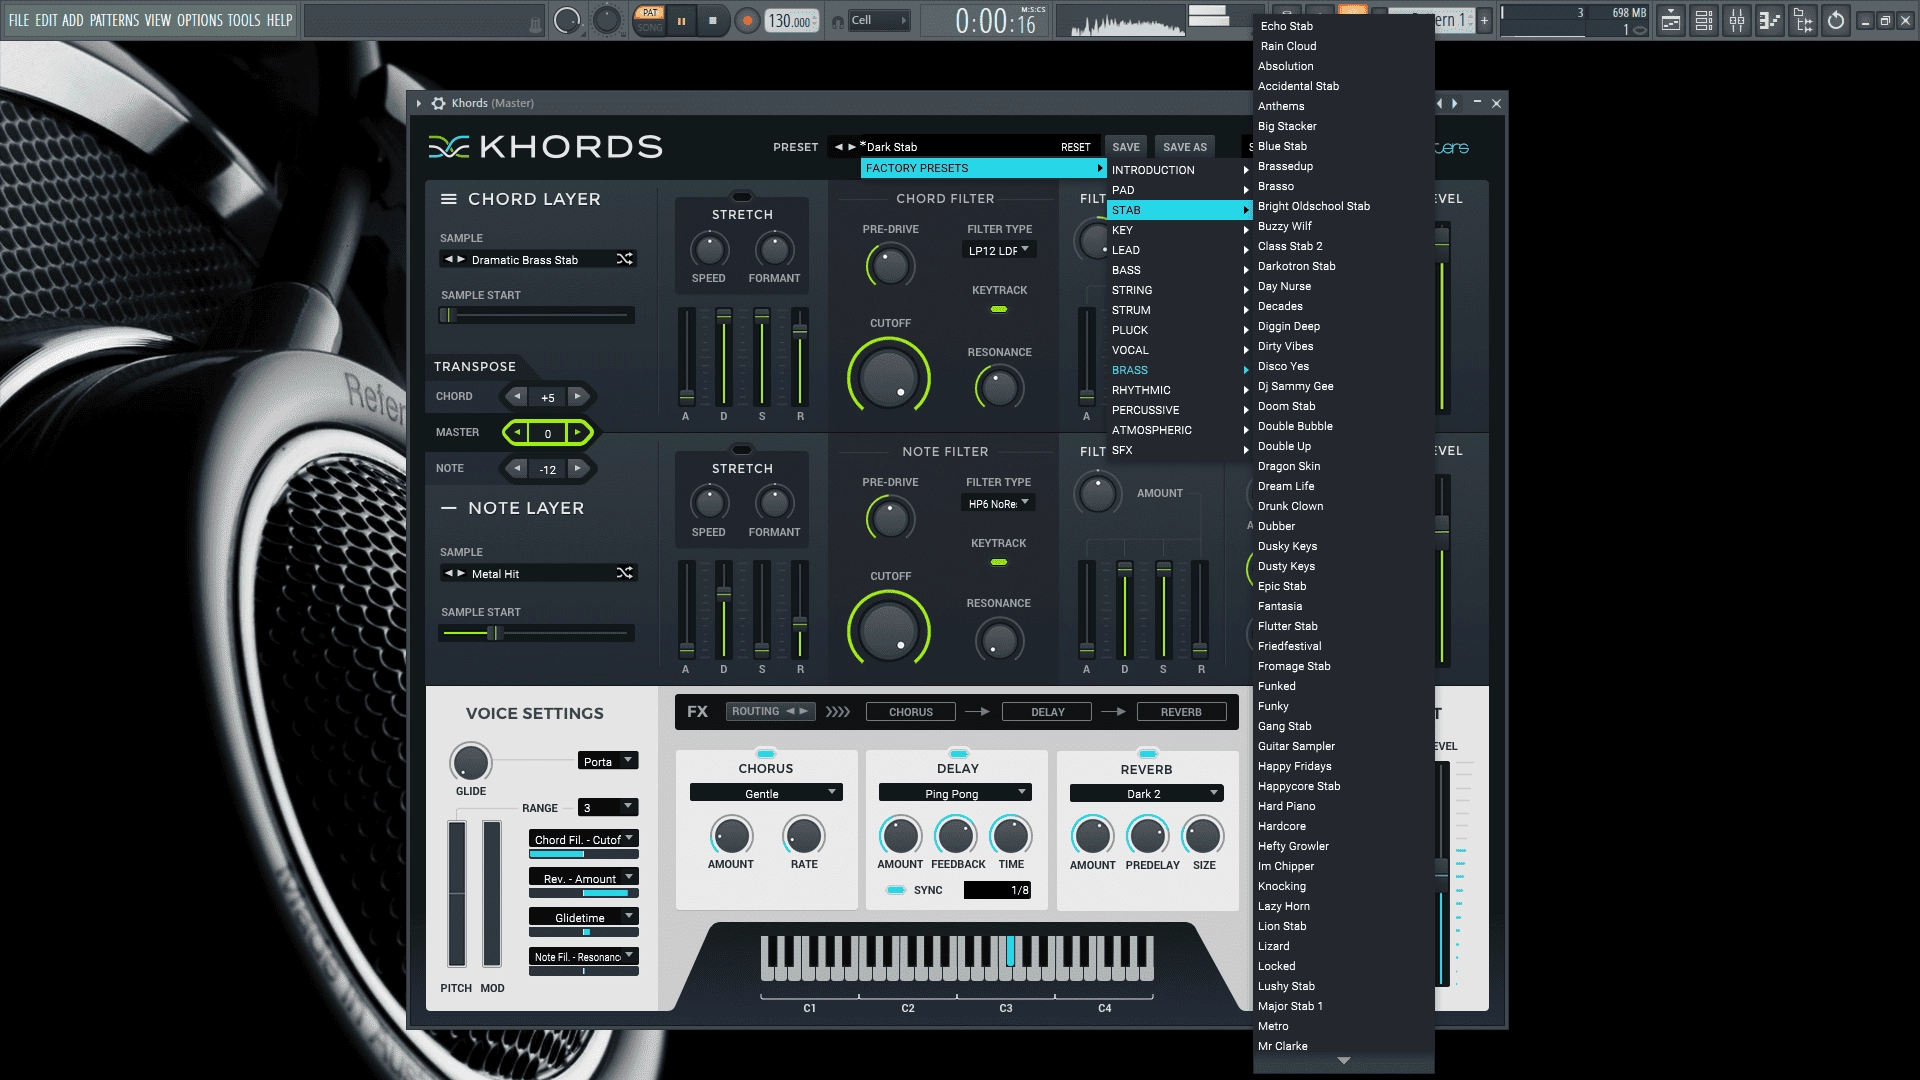The width and height of the screenshot is (1920, 1080).
Task: Open the Chord Layer hamburger menu
Action: click(449, 199)
